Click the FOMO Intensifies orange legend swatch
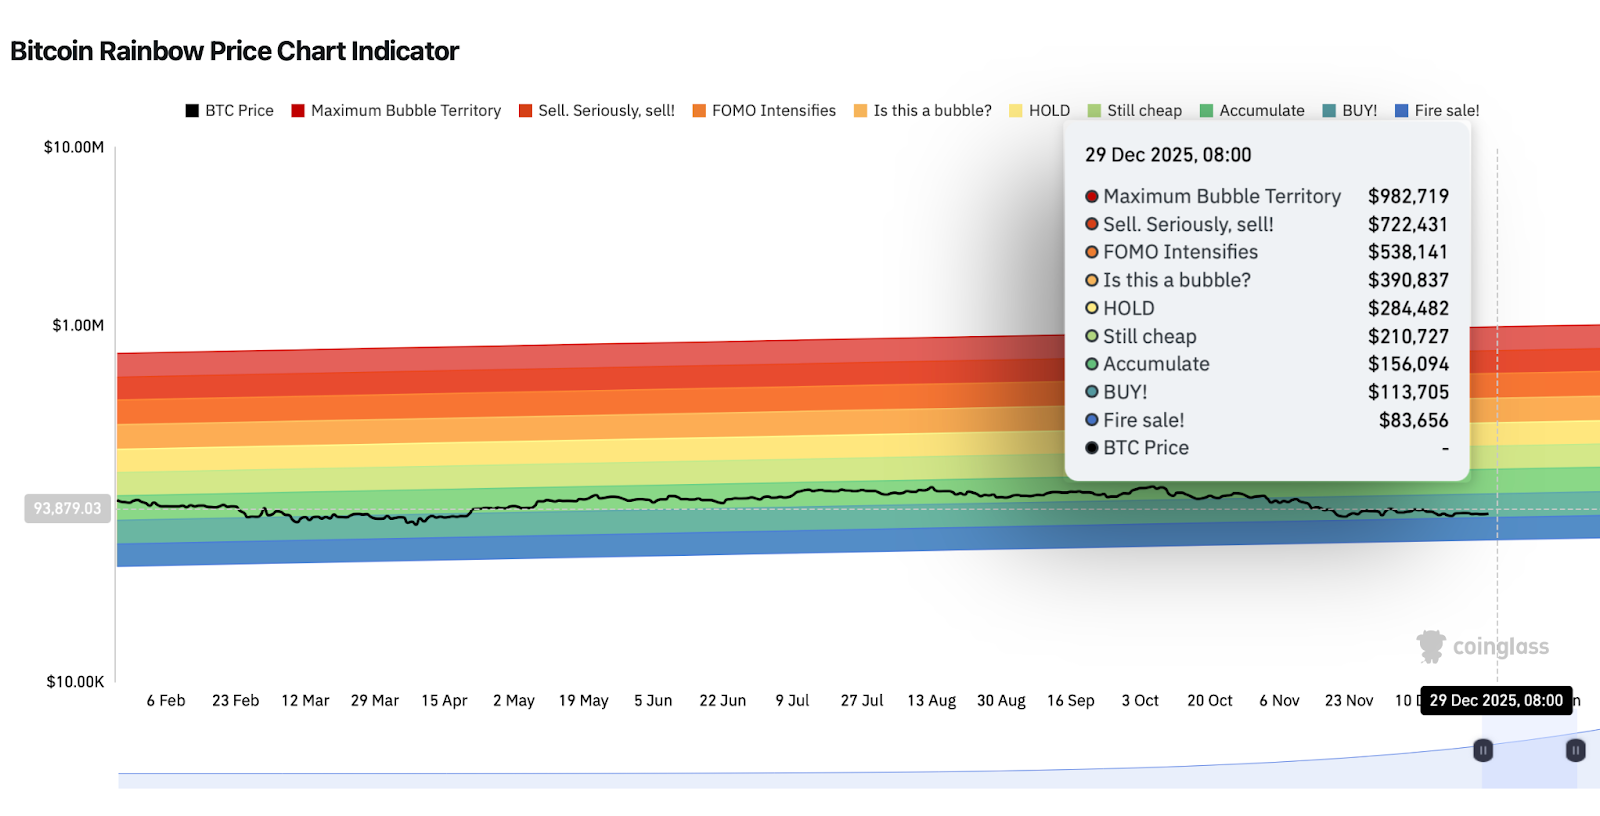The image size is (1600, 816). coord(699,111)
